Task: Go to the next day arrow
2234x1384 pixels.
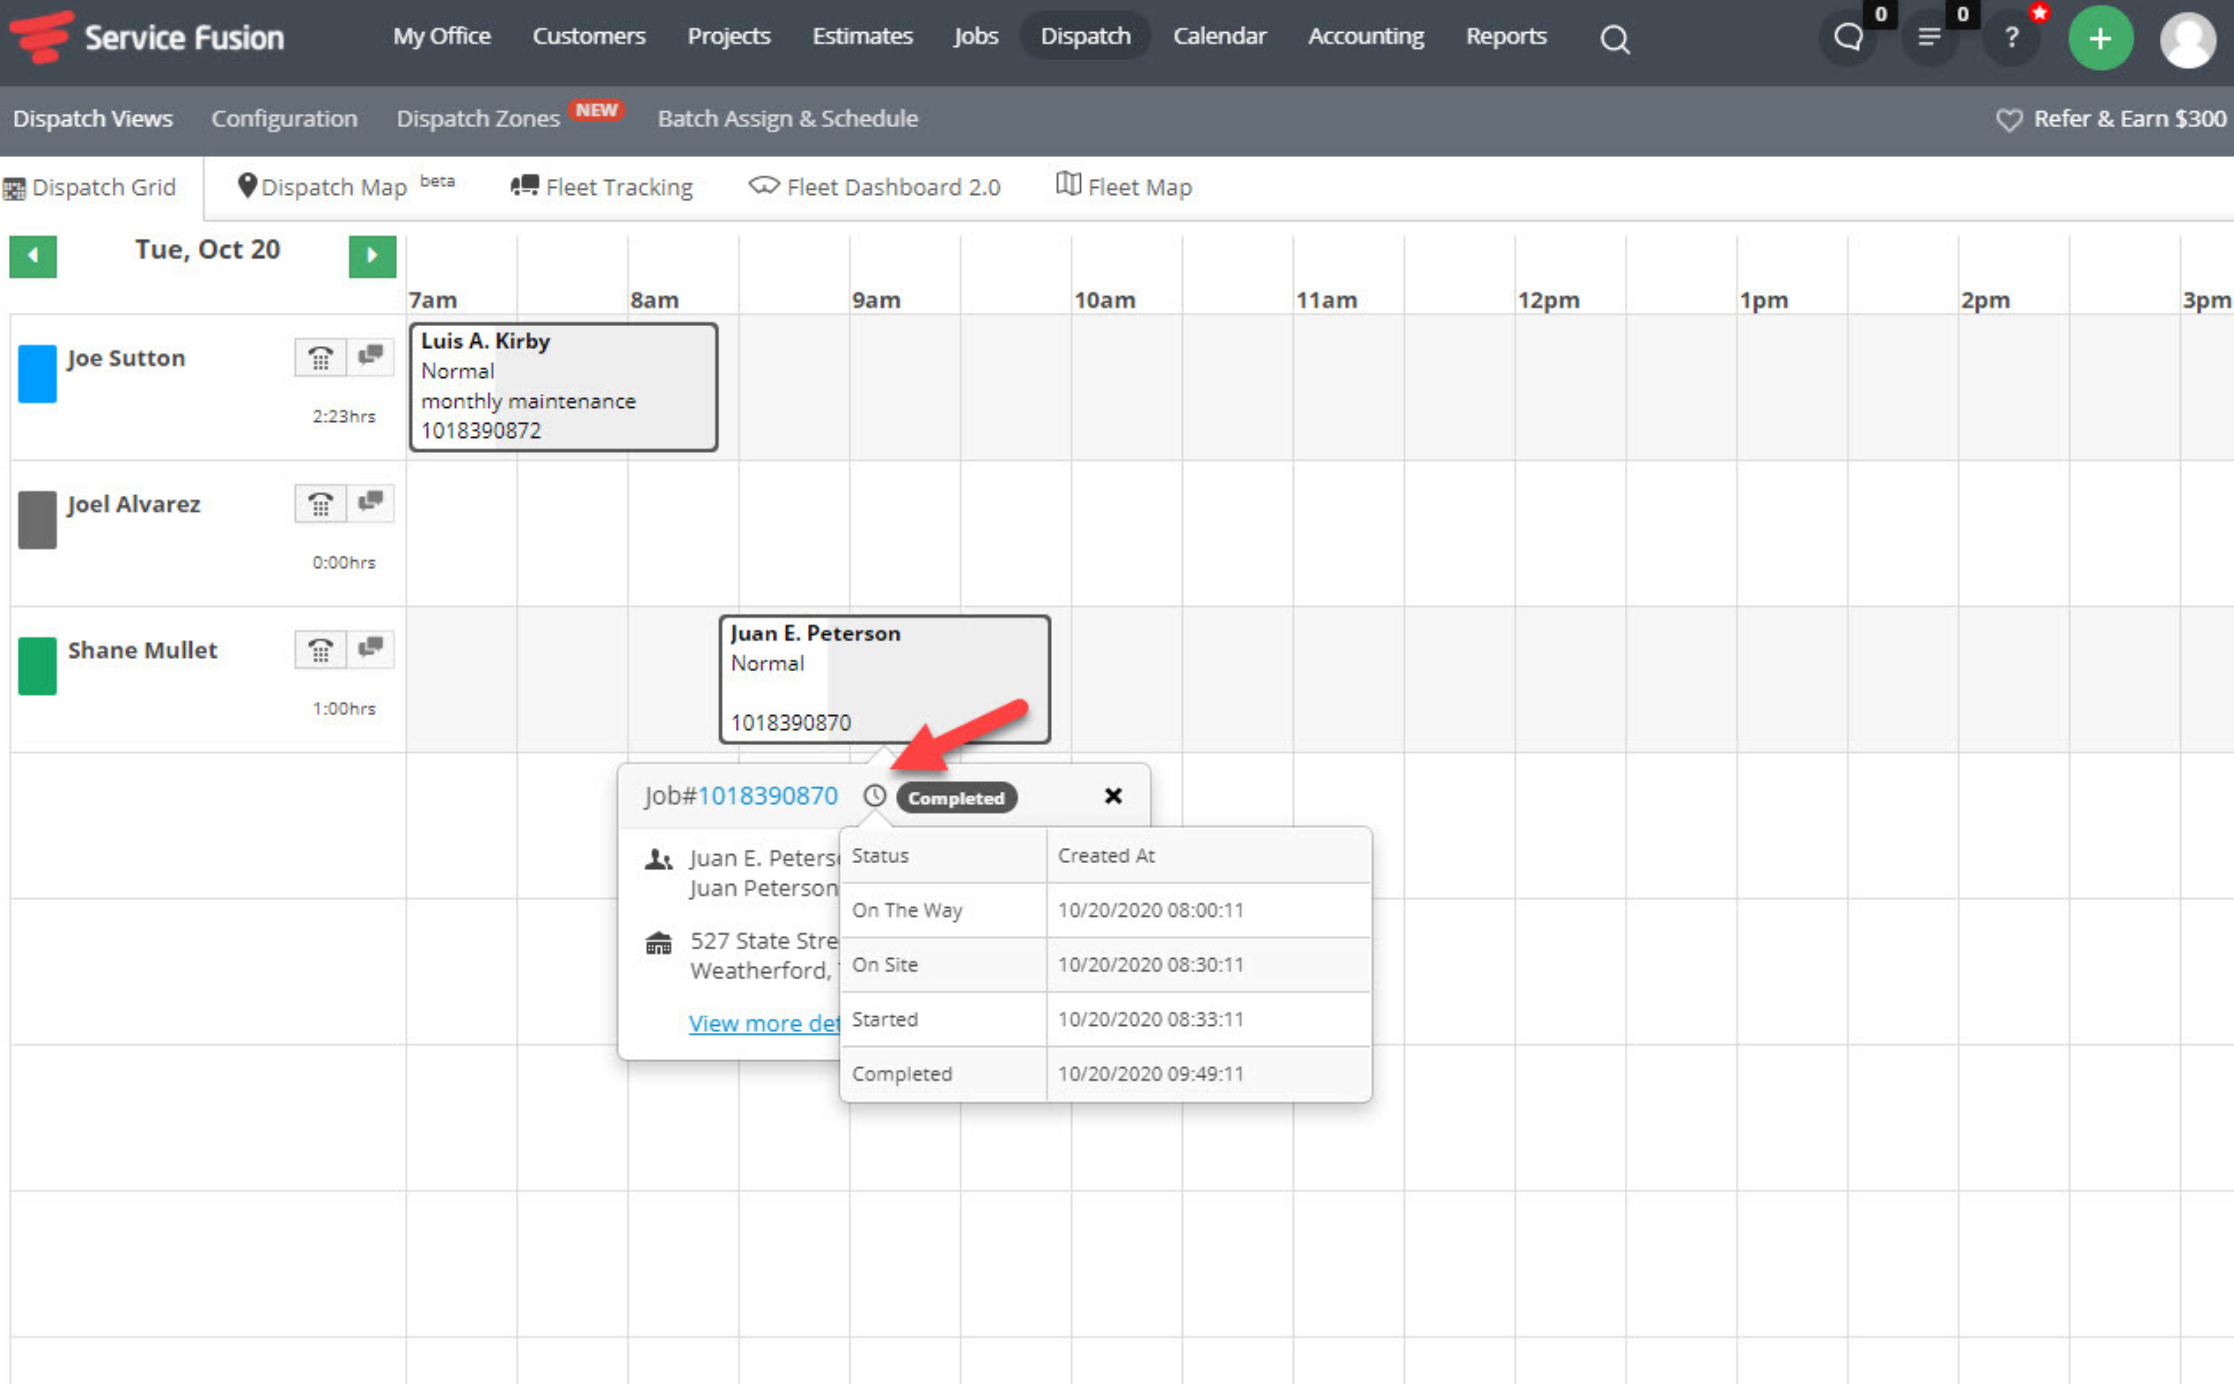Action: point(372,256)
